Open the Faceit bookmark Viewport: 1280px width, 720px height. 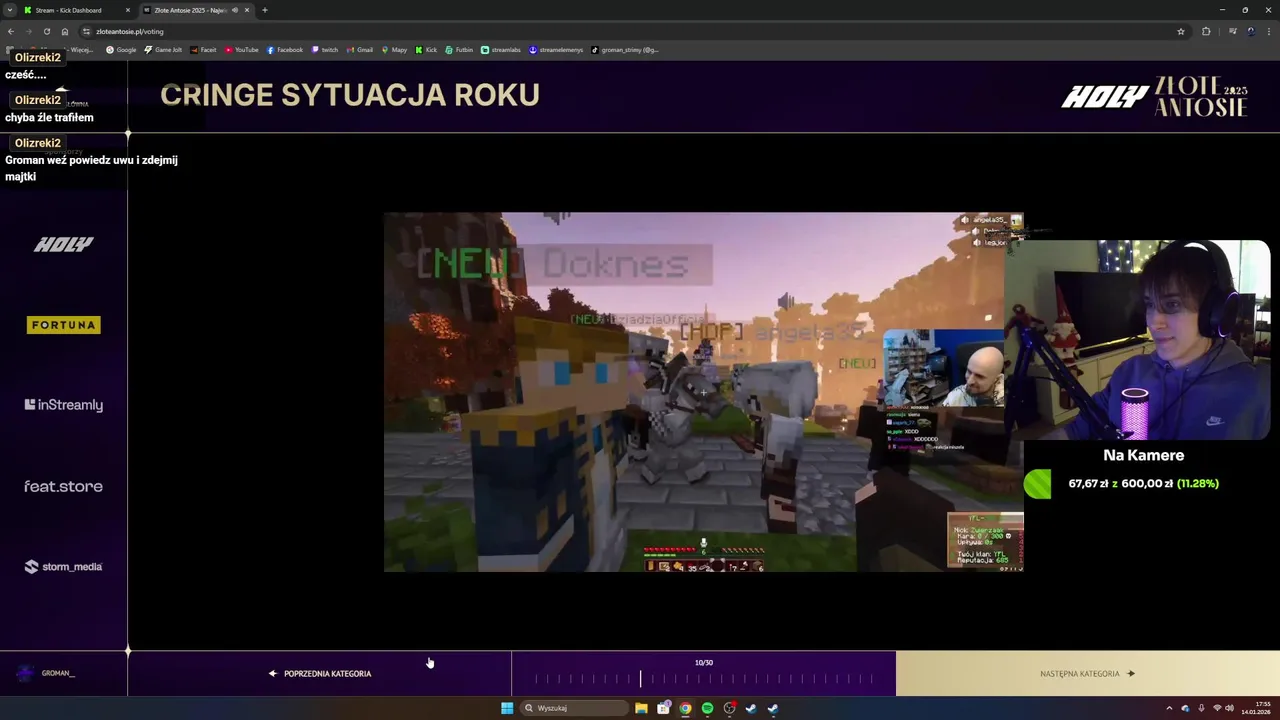(204, 49)
